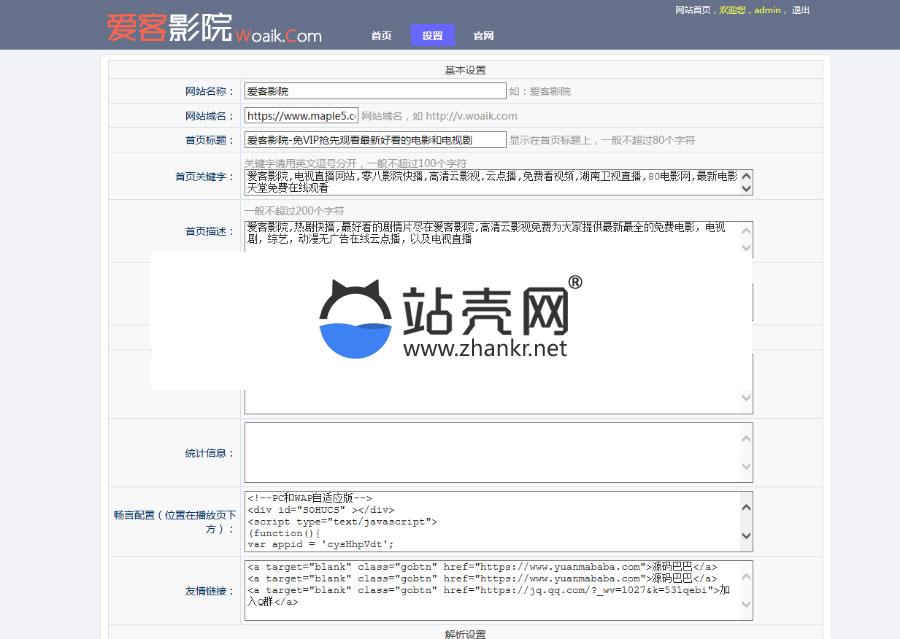Click the down arrow of 畅言配置 scrollbar
The width and height of the screenshot is (900, 639).
pos(745,541)
